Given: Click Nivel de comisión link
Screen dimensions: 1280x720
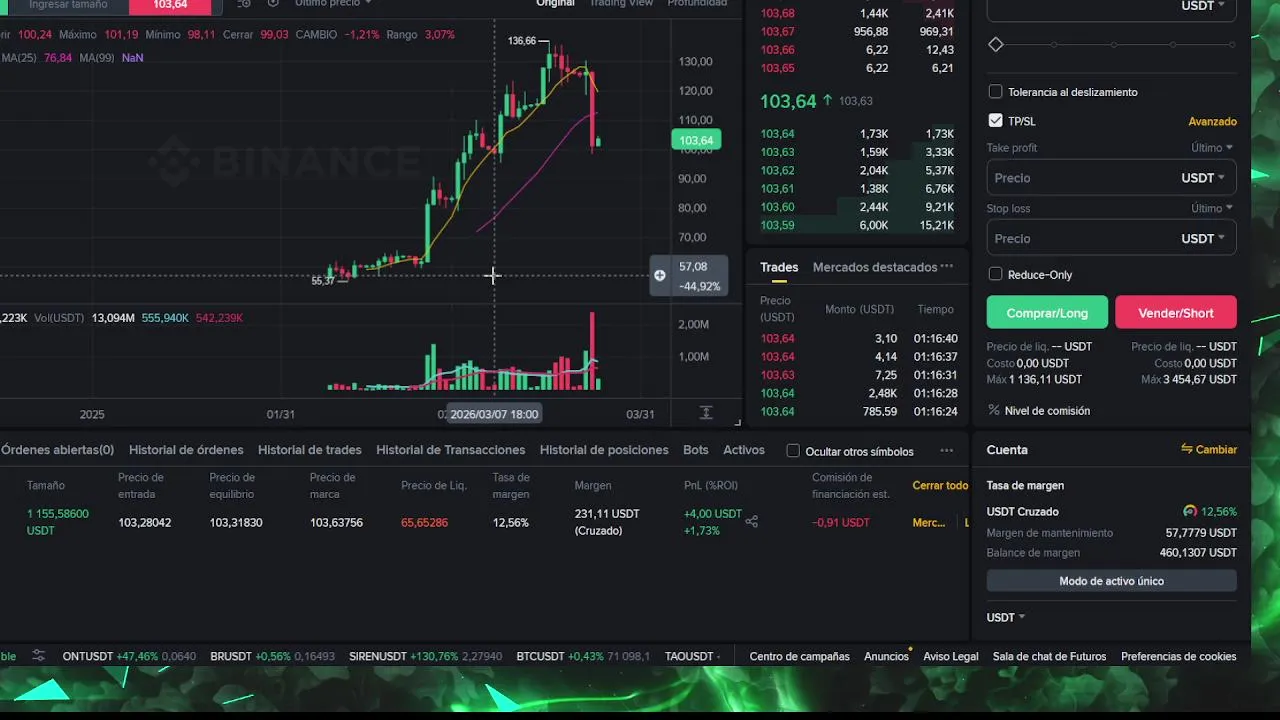Looking at the screenshot, I should click(1047, 410).
